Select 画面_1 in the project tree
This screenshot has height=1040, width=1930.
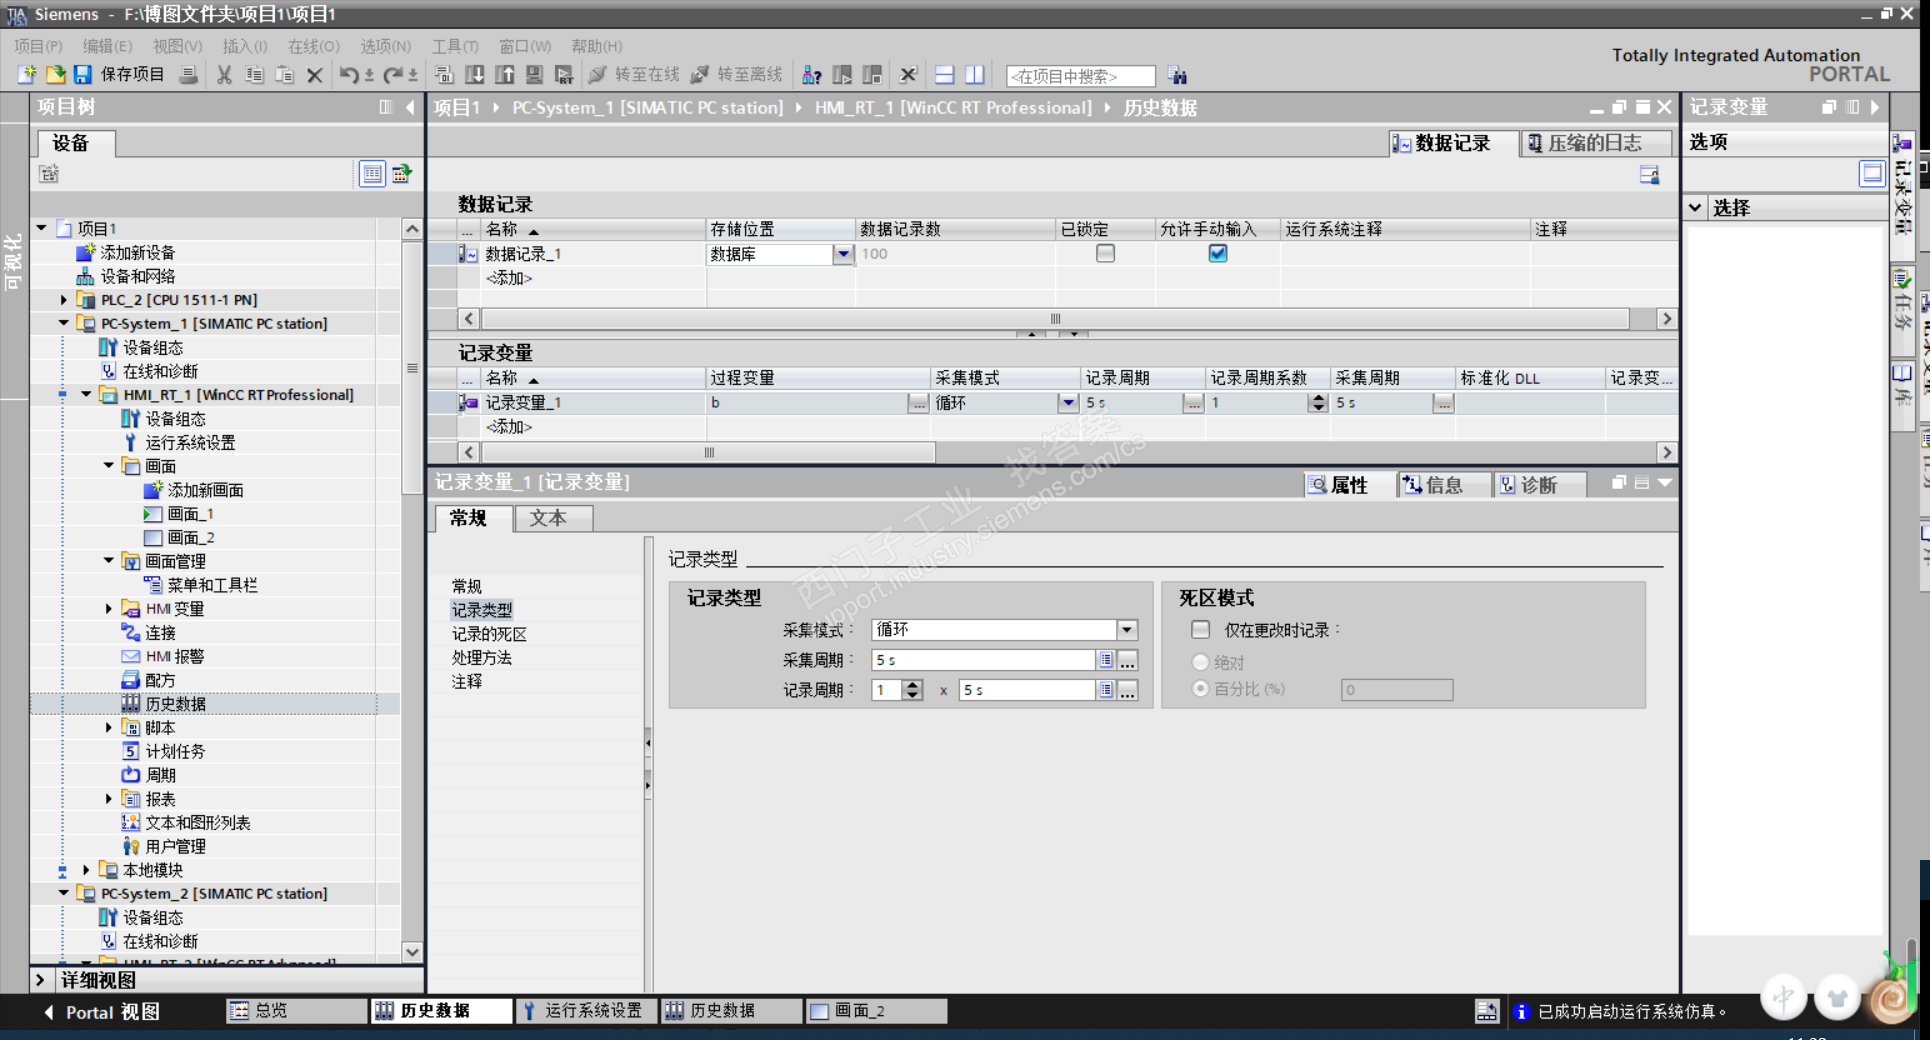coord(190,514)
